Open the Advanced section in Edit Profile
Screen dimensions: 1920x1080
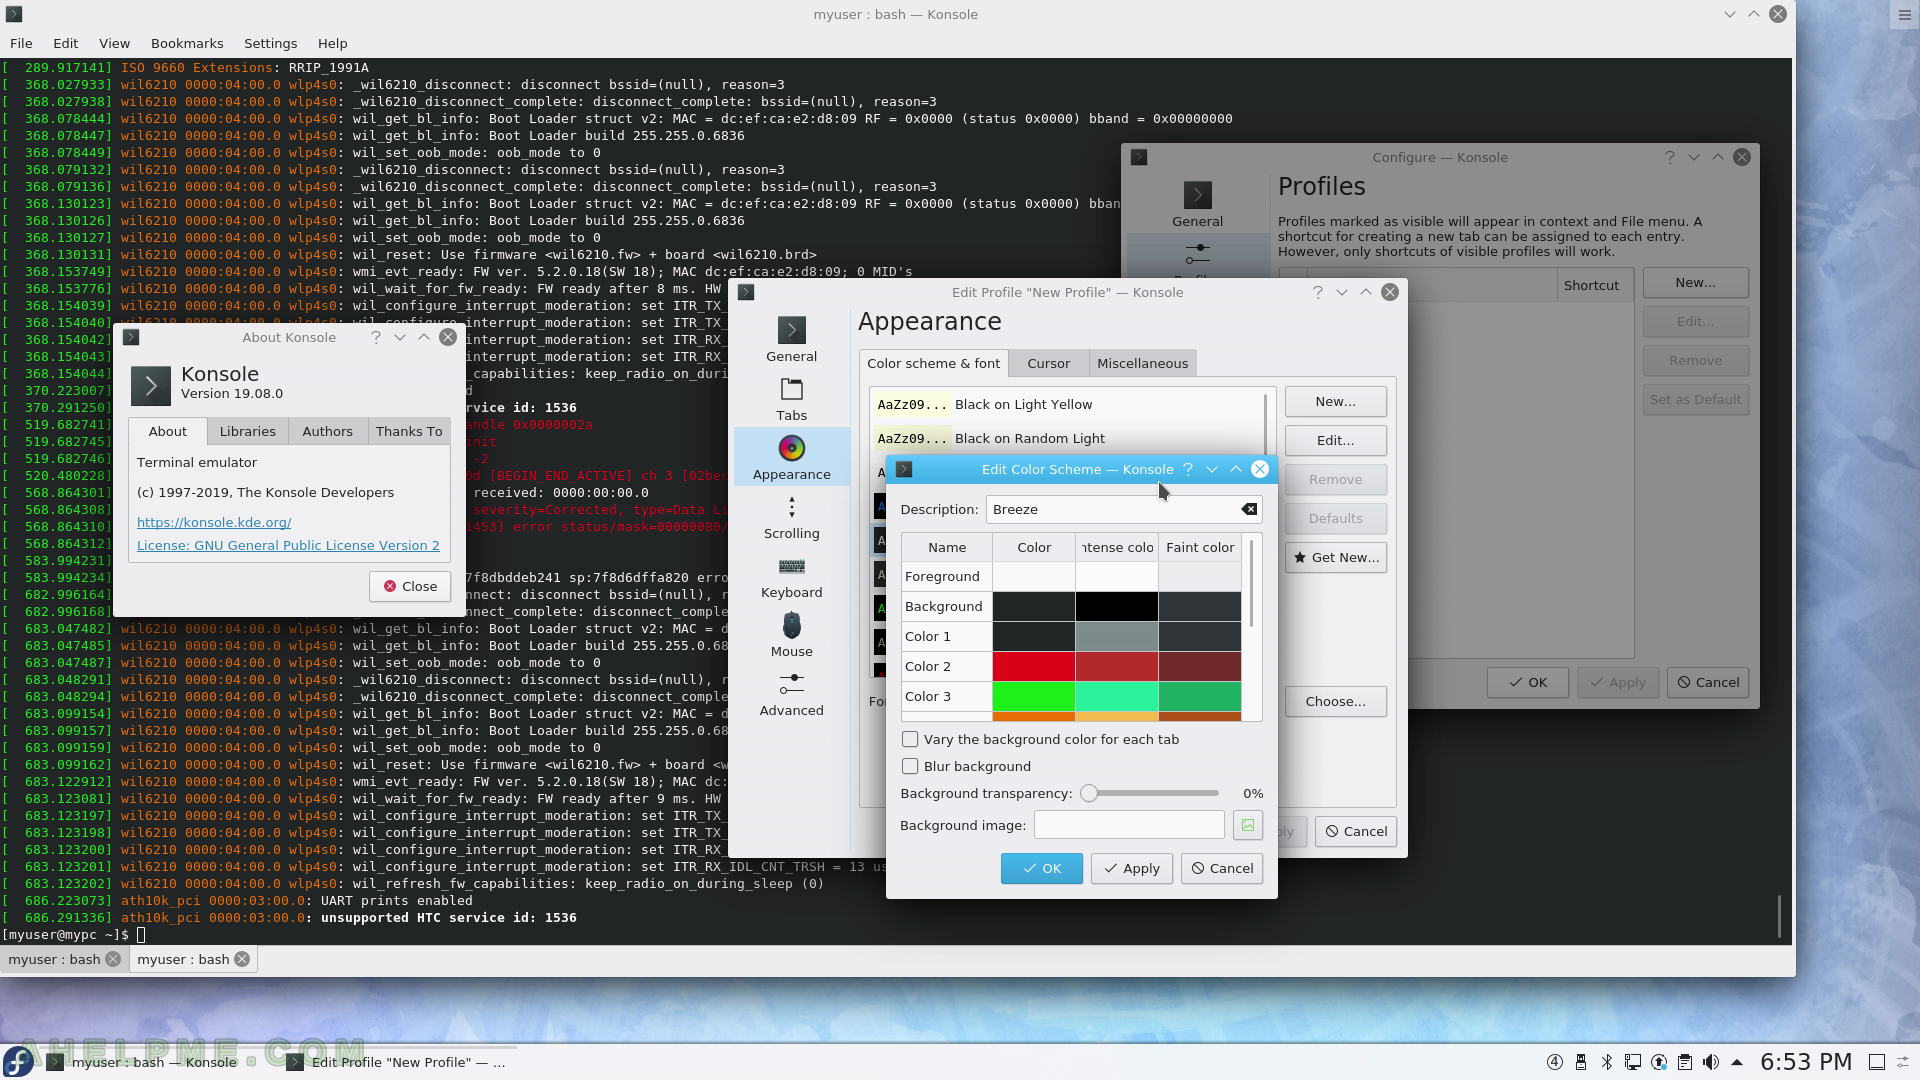coord(791,694)
